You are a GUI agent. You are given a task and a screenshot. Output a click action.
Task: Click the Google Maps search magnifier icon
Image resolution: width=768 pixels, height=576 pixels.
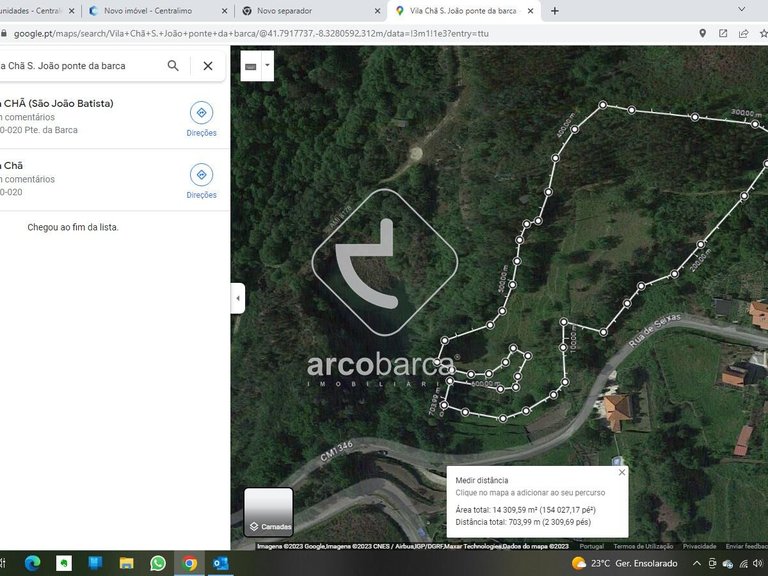pos(173,66)
